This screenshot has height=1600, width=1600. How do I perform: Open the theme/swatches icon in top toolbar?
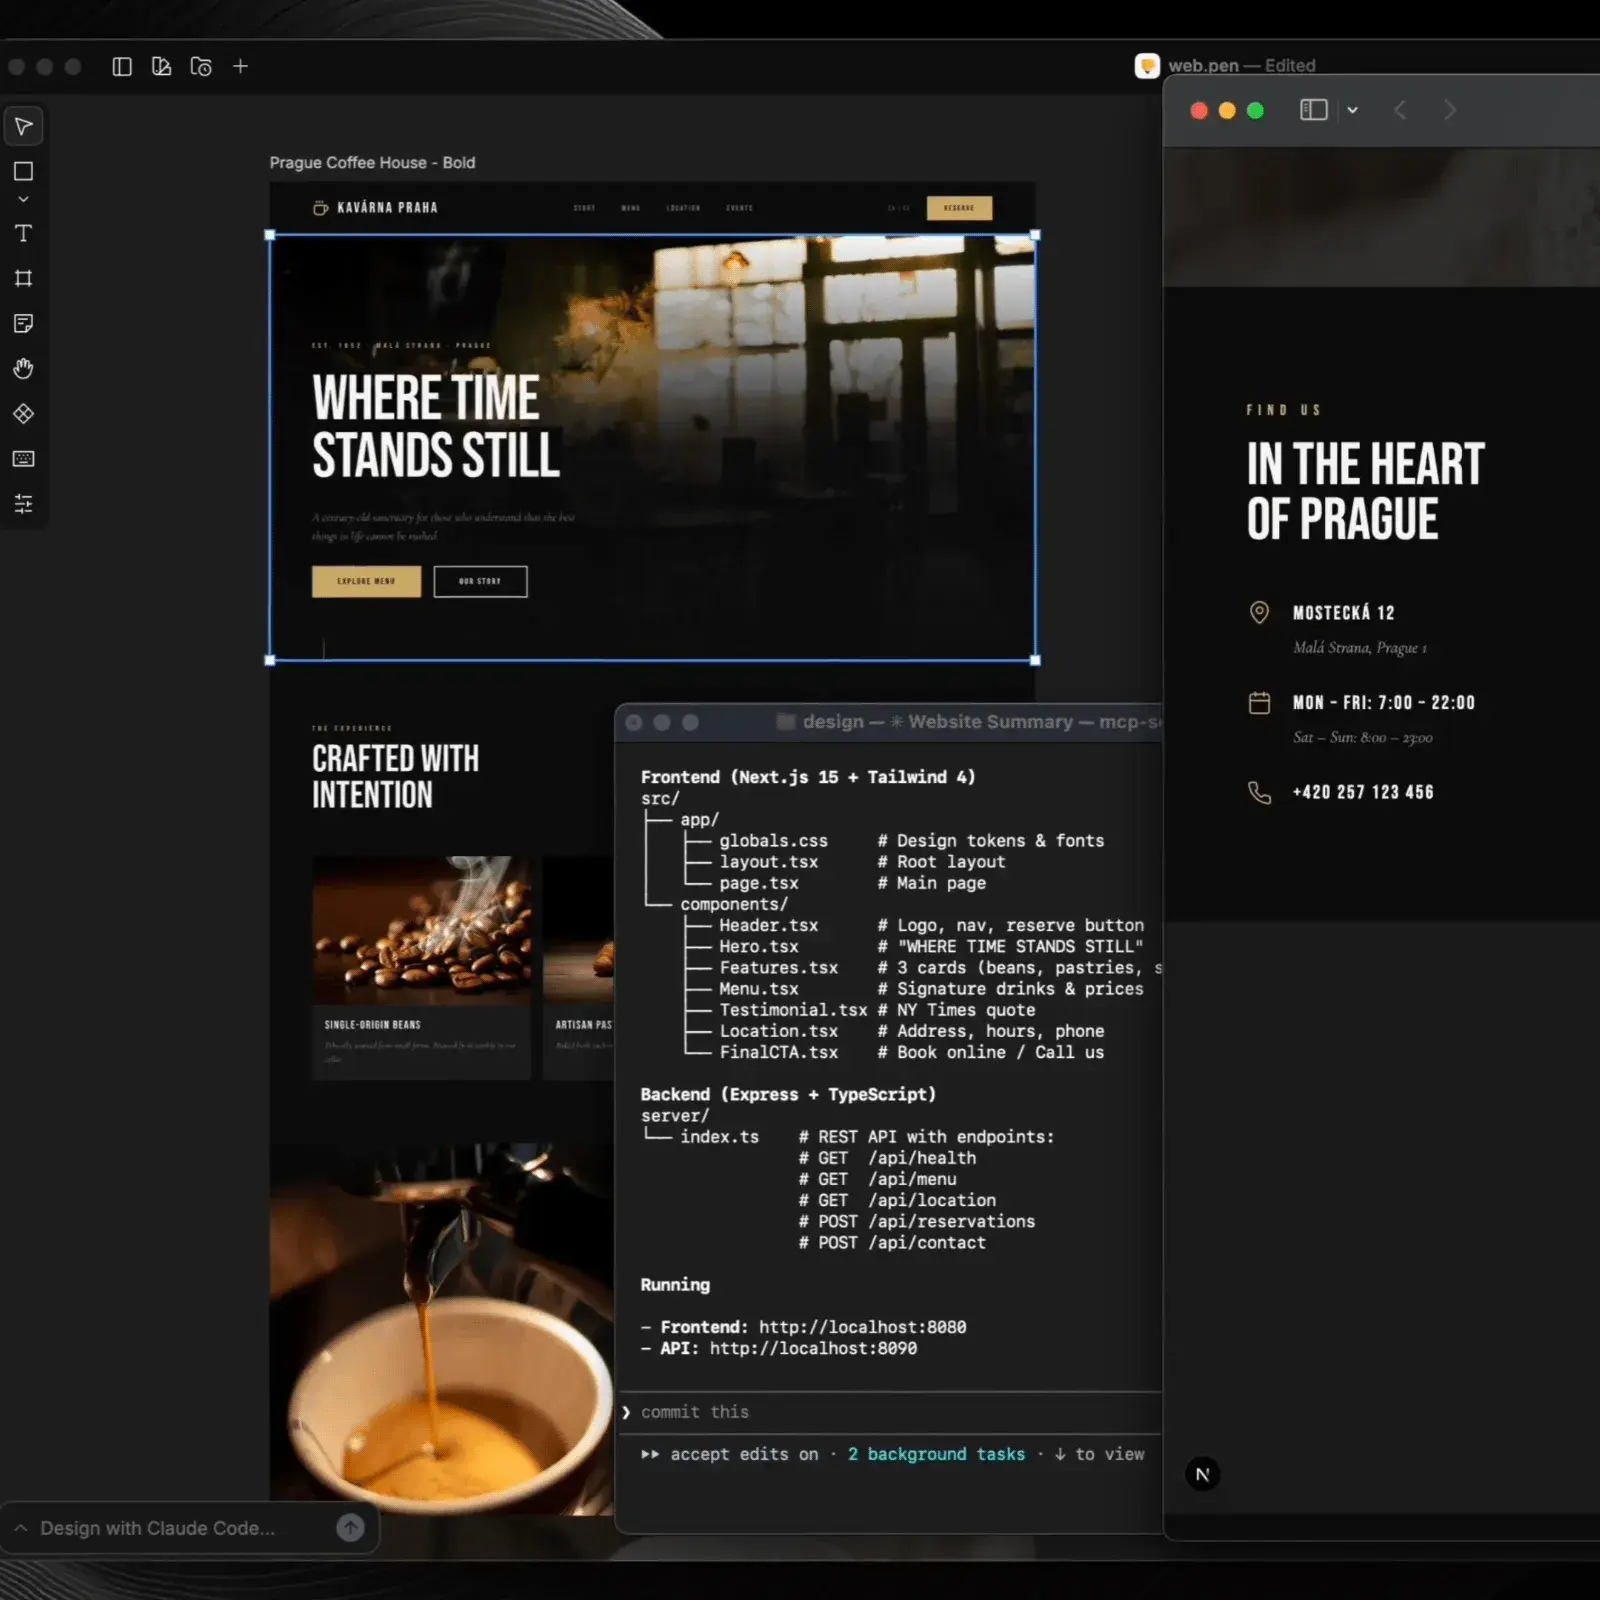pos(161,66)
